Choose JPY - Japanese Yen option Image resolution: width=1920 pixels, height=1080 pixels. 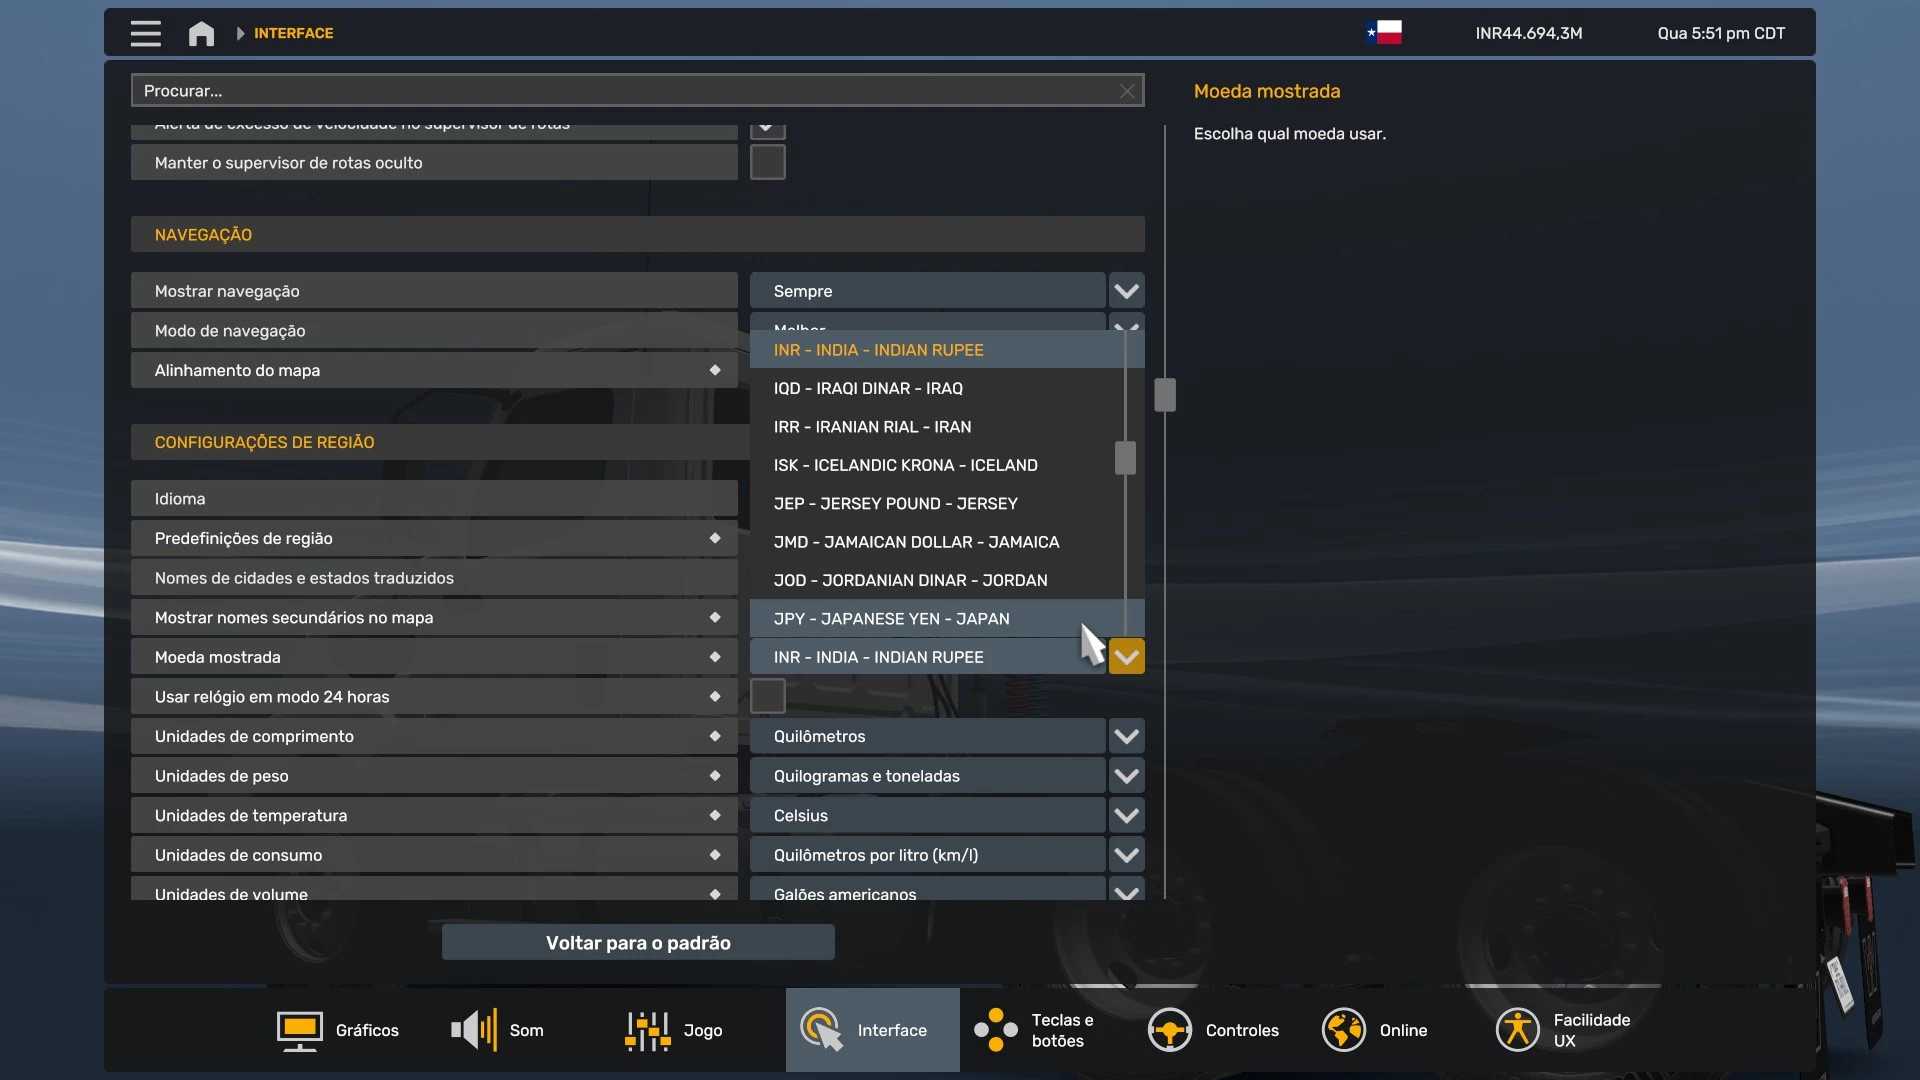pos(891,619)
